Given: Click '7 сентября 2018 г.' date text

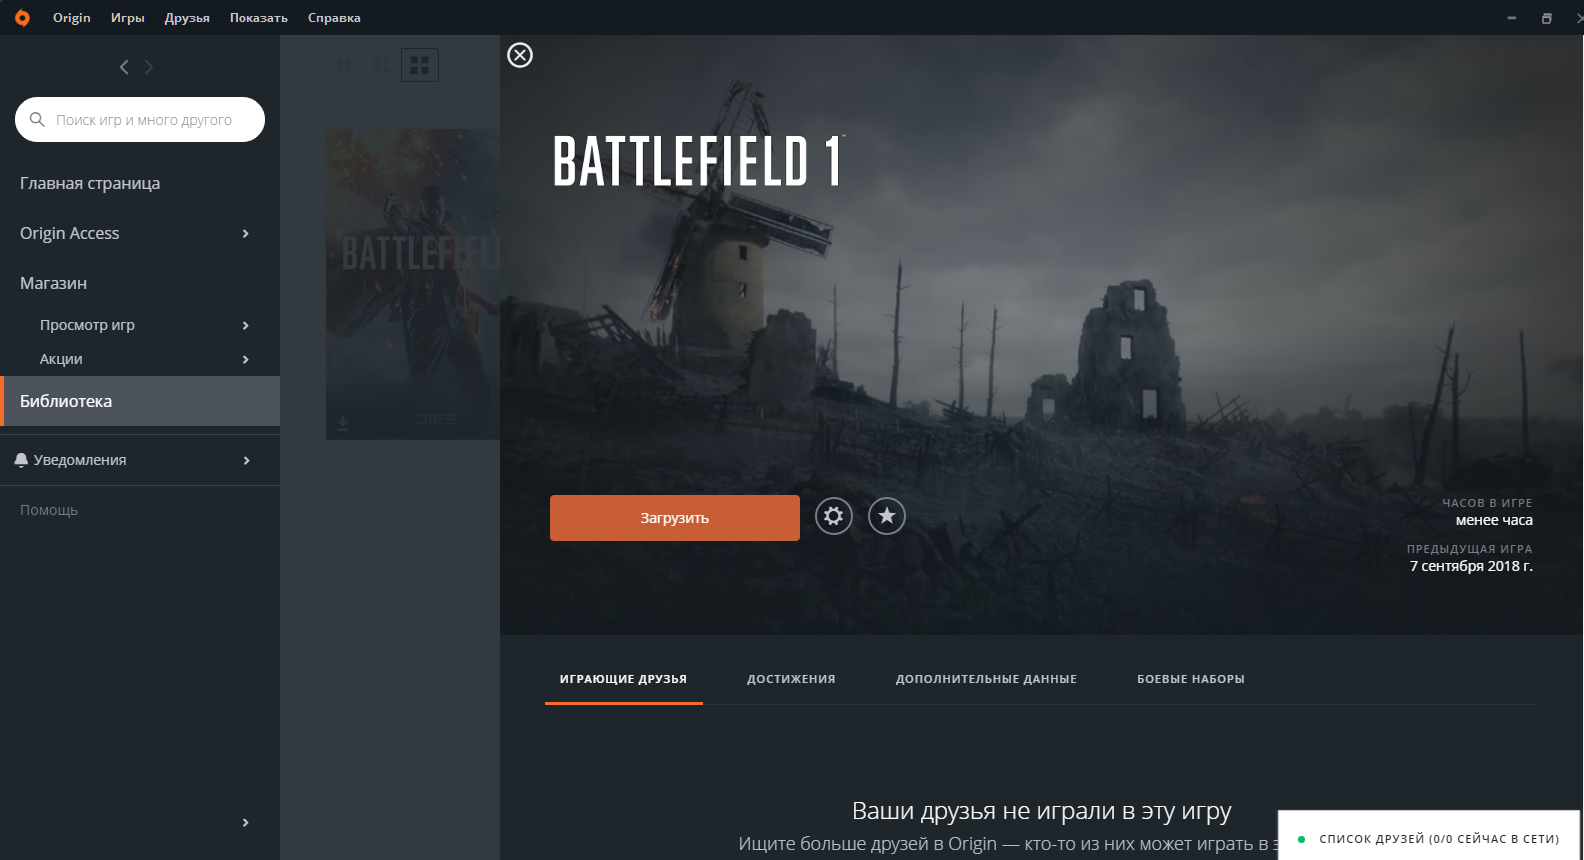Looking at the screenshot, I should (x=1471, y=566).
